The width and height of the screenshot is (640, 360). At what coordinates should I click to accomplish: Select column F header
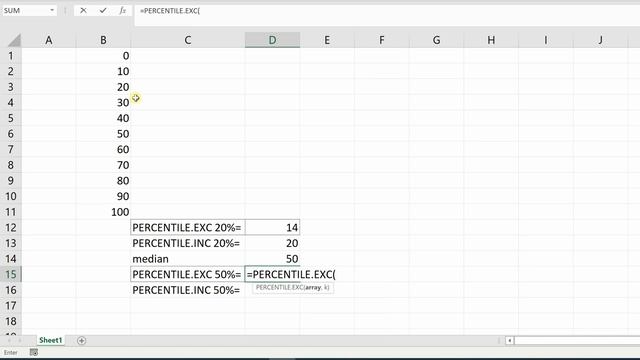pos(382,40)
